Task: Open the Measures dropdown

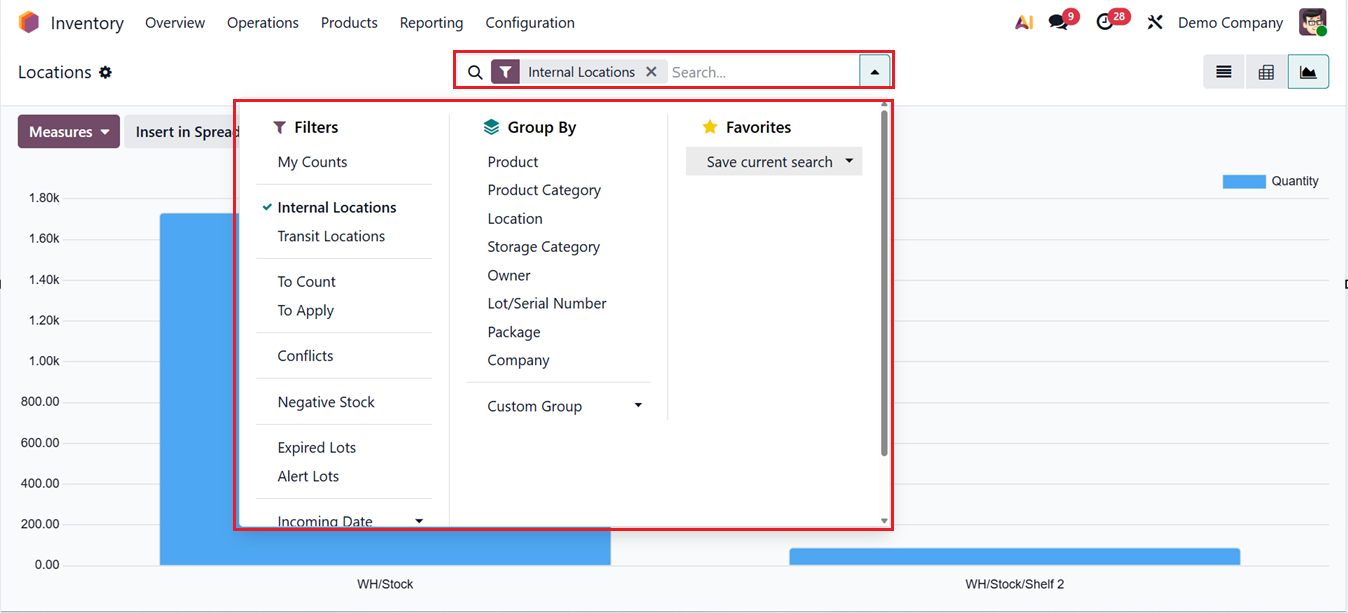Action: click(x=68, y=131)
